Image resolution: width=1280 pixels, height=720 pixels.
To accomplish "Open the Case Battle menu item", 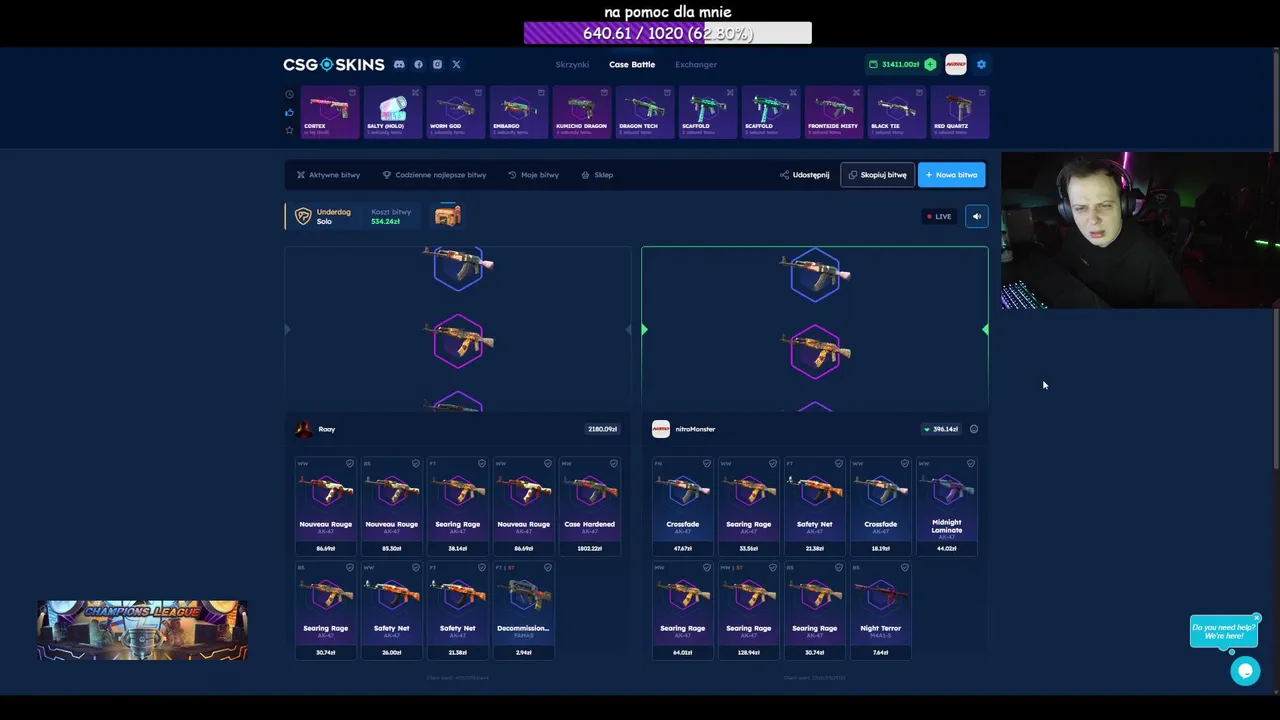I will [632, 64].
